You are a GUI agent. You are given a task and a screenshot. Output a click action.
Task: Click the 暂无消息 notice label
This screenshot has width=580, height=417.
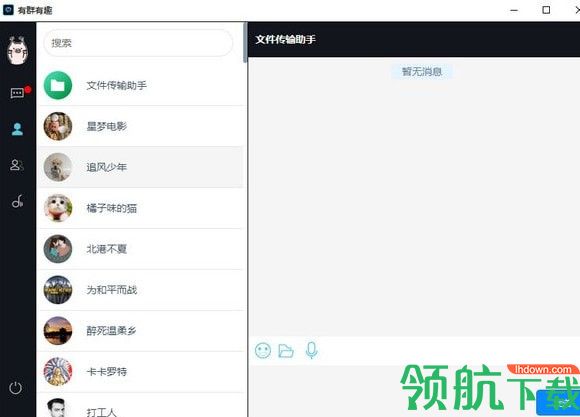[x=422, y=71]
